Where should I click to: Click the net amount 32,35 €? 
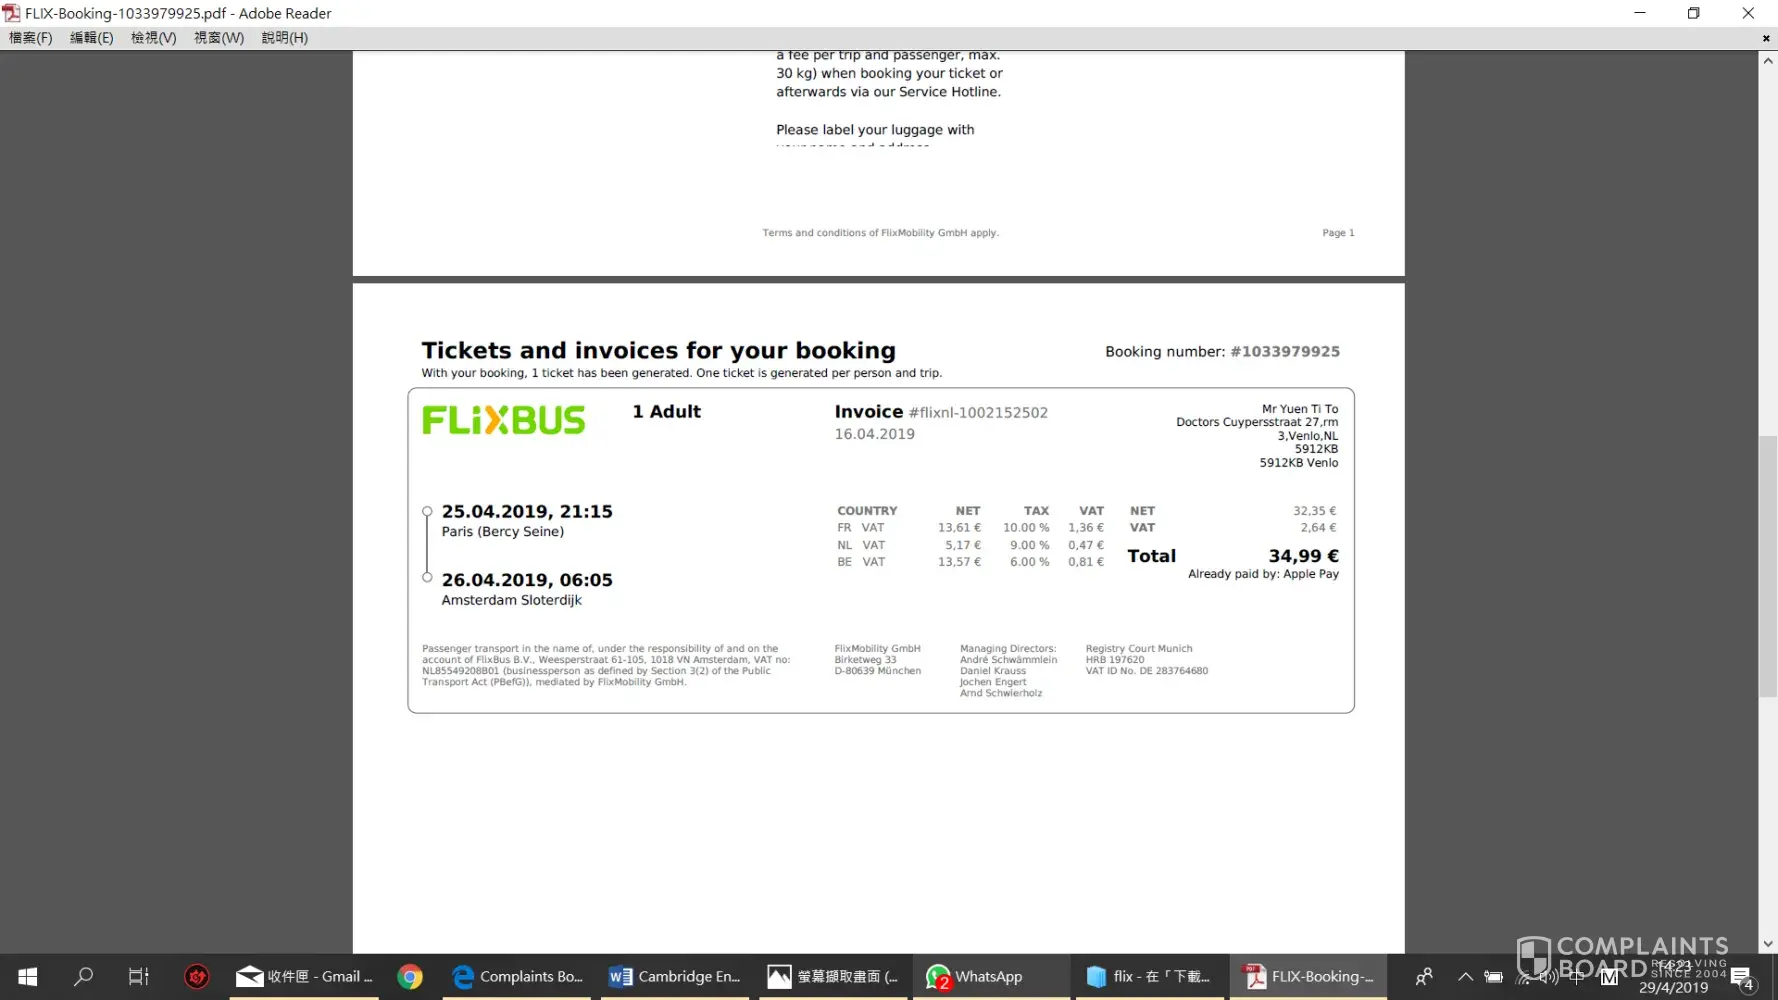coord(1315,511)
